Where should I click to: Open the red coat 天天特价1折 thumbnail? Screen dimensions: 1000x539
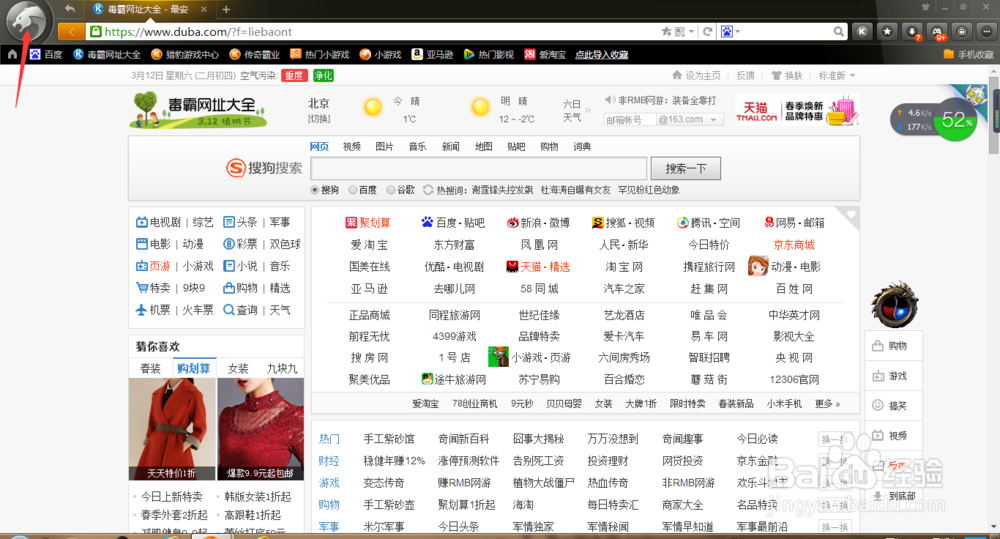[172, 429]
